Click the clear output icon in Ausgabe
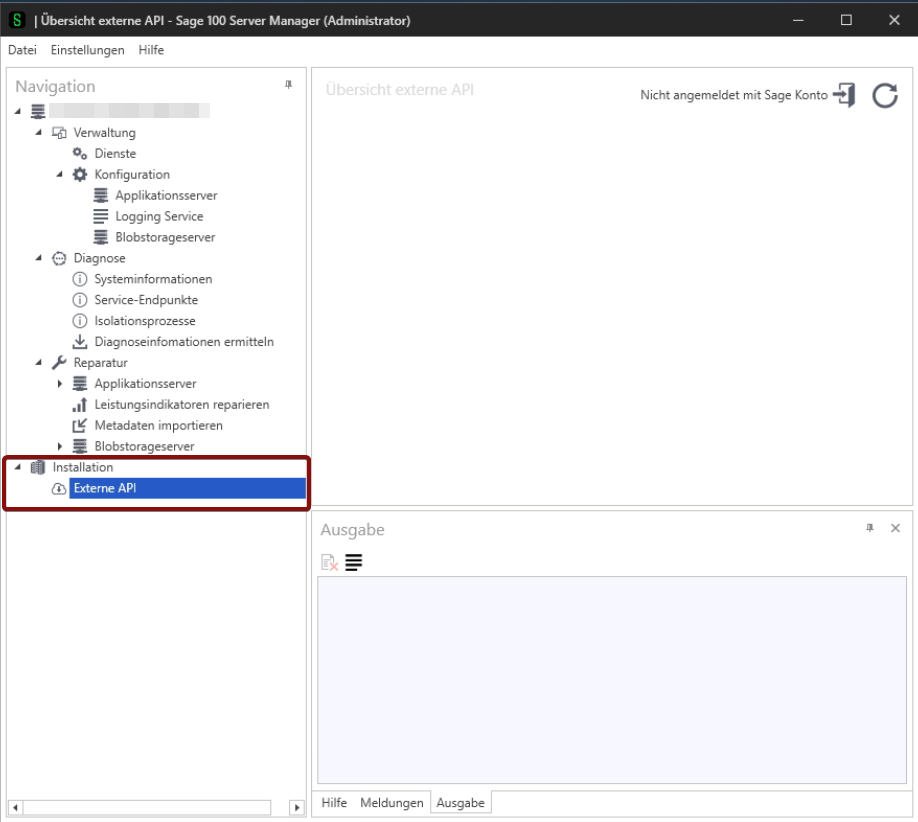The width and height of the screenshot is (918, 822). (330, 563)
